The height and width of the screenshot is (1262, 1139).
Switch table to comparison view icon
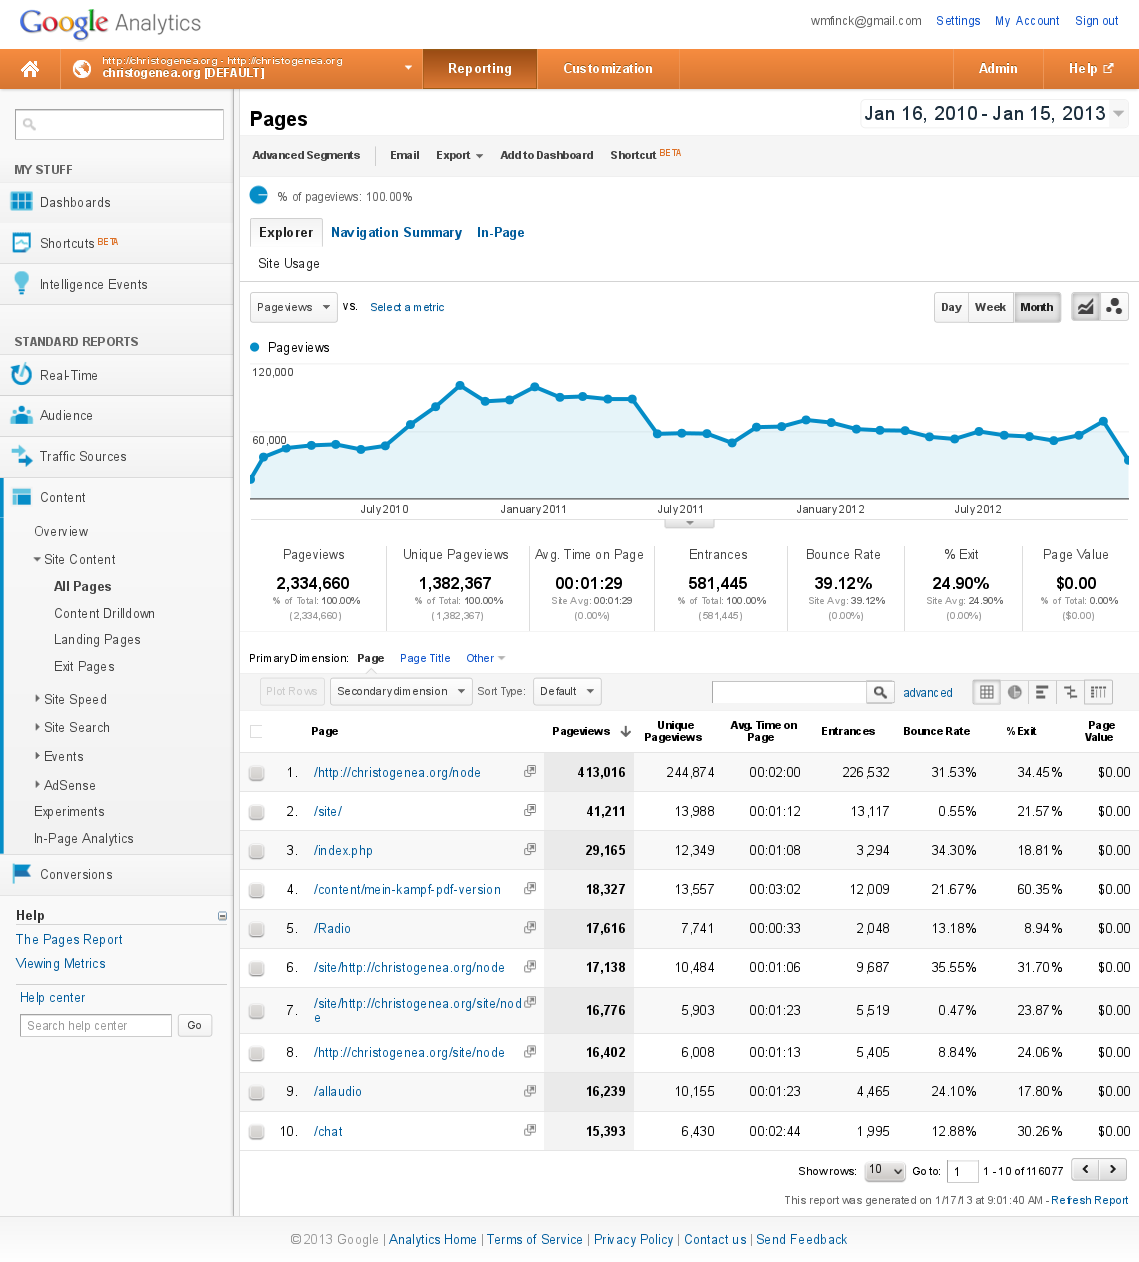[1070, 692]
